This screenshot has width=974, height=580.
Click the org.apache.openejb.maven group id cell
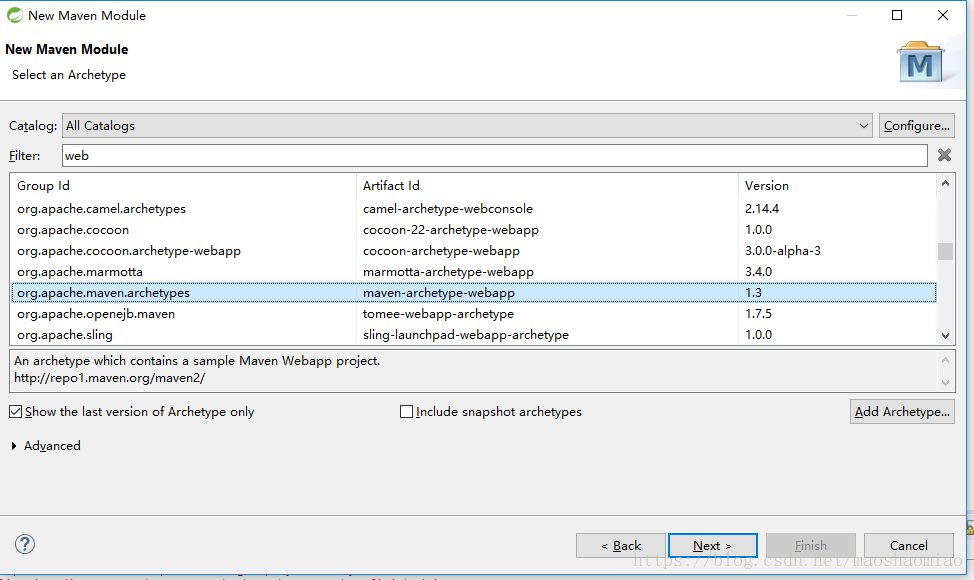coord(96,314)
